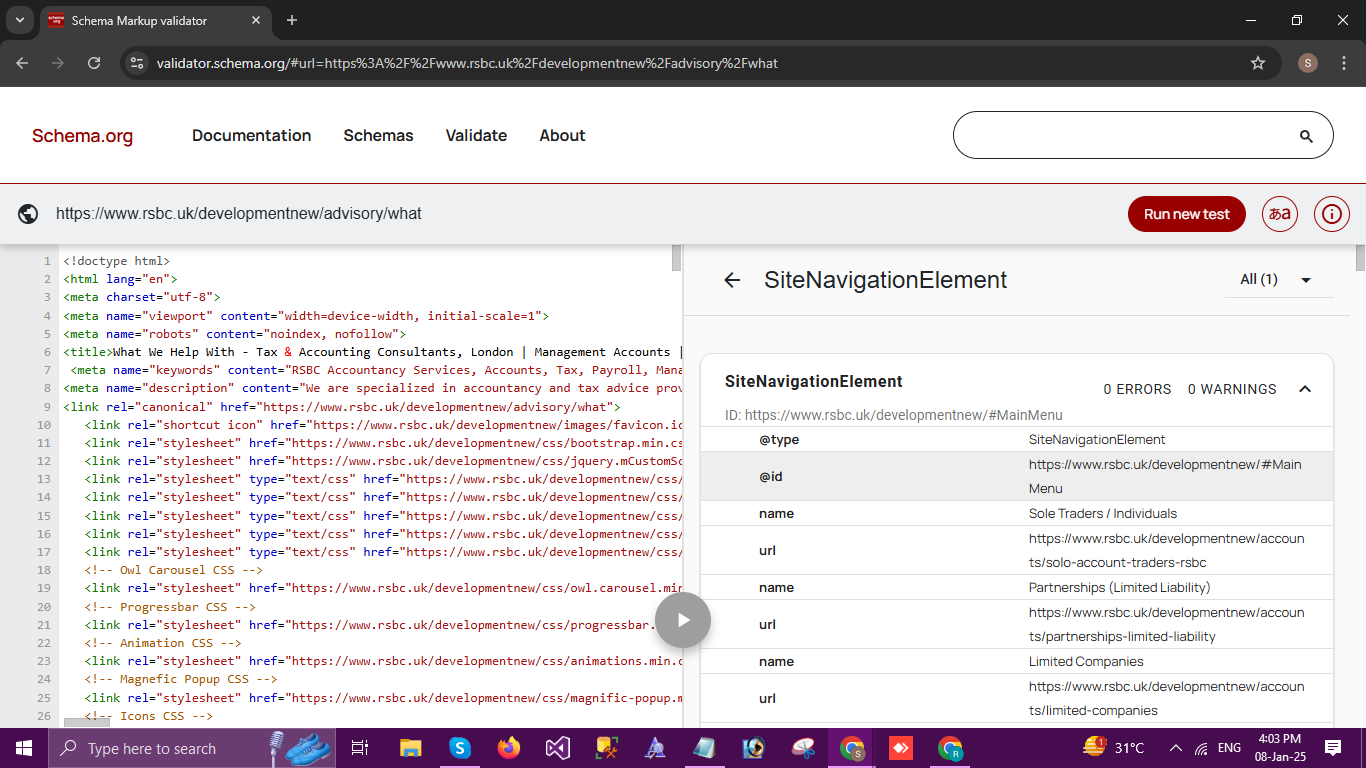Click the weather 31°C widget

(1114, 748)
